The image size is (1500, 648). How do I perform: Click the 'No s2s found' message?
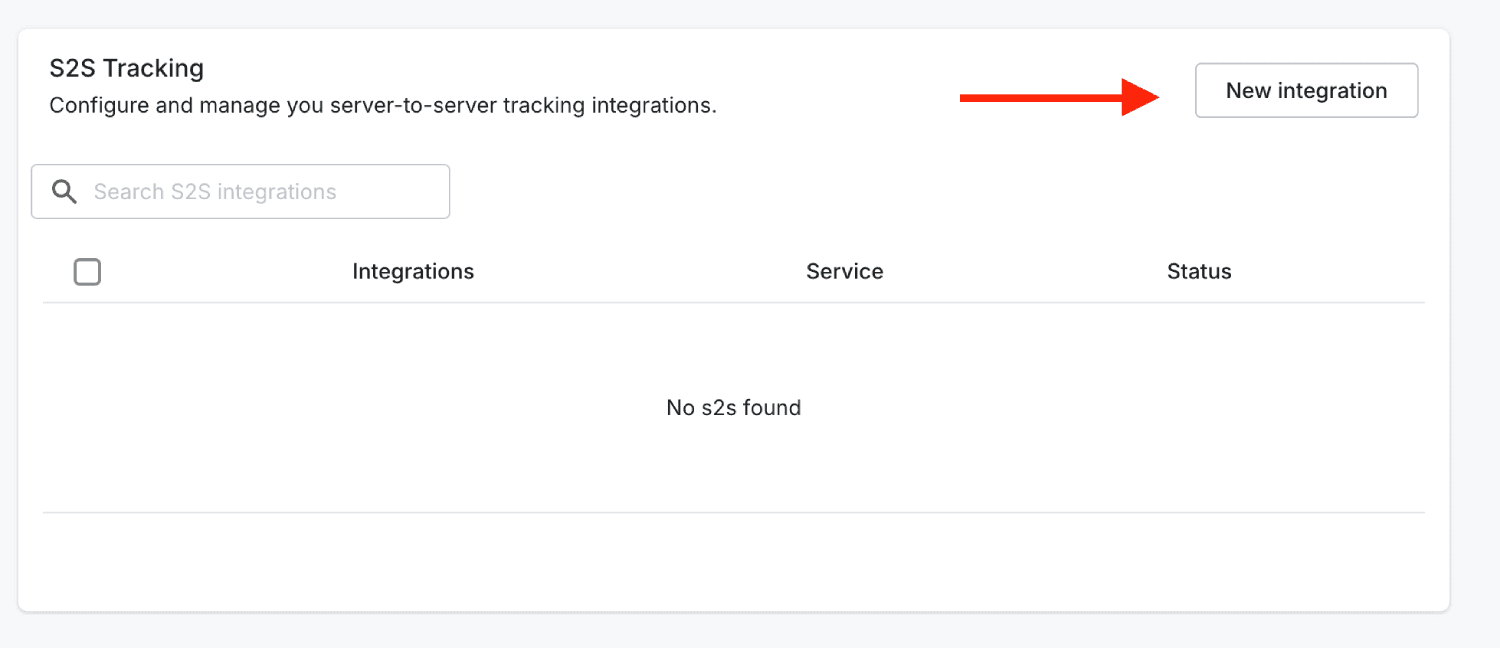pyautogui.click(x=734, y=407)
